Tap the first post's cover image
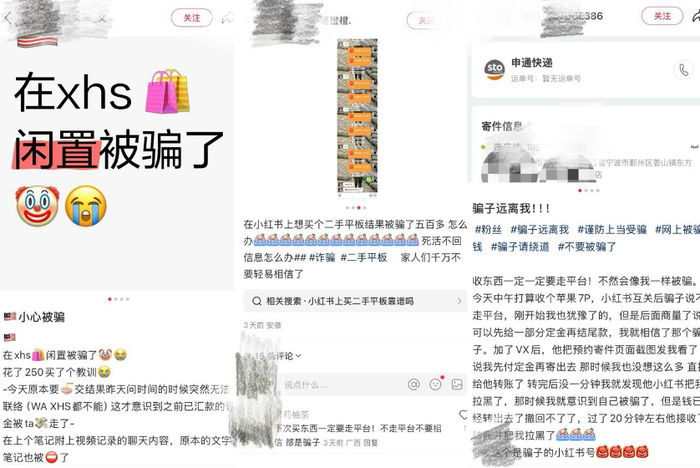The width and height of the screenshot is (700, 468). click(x=117, y=163)
